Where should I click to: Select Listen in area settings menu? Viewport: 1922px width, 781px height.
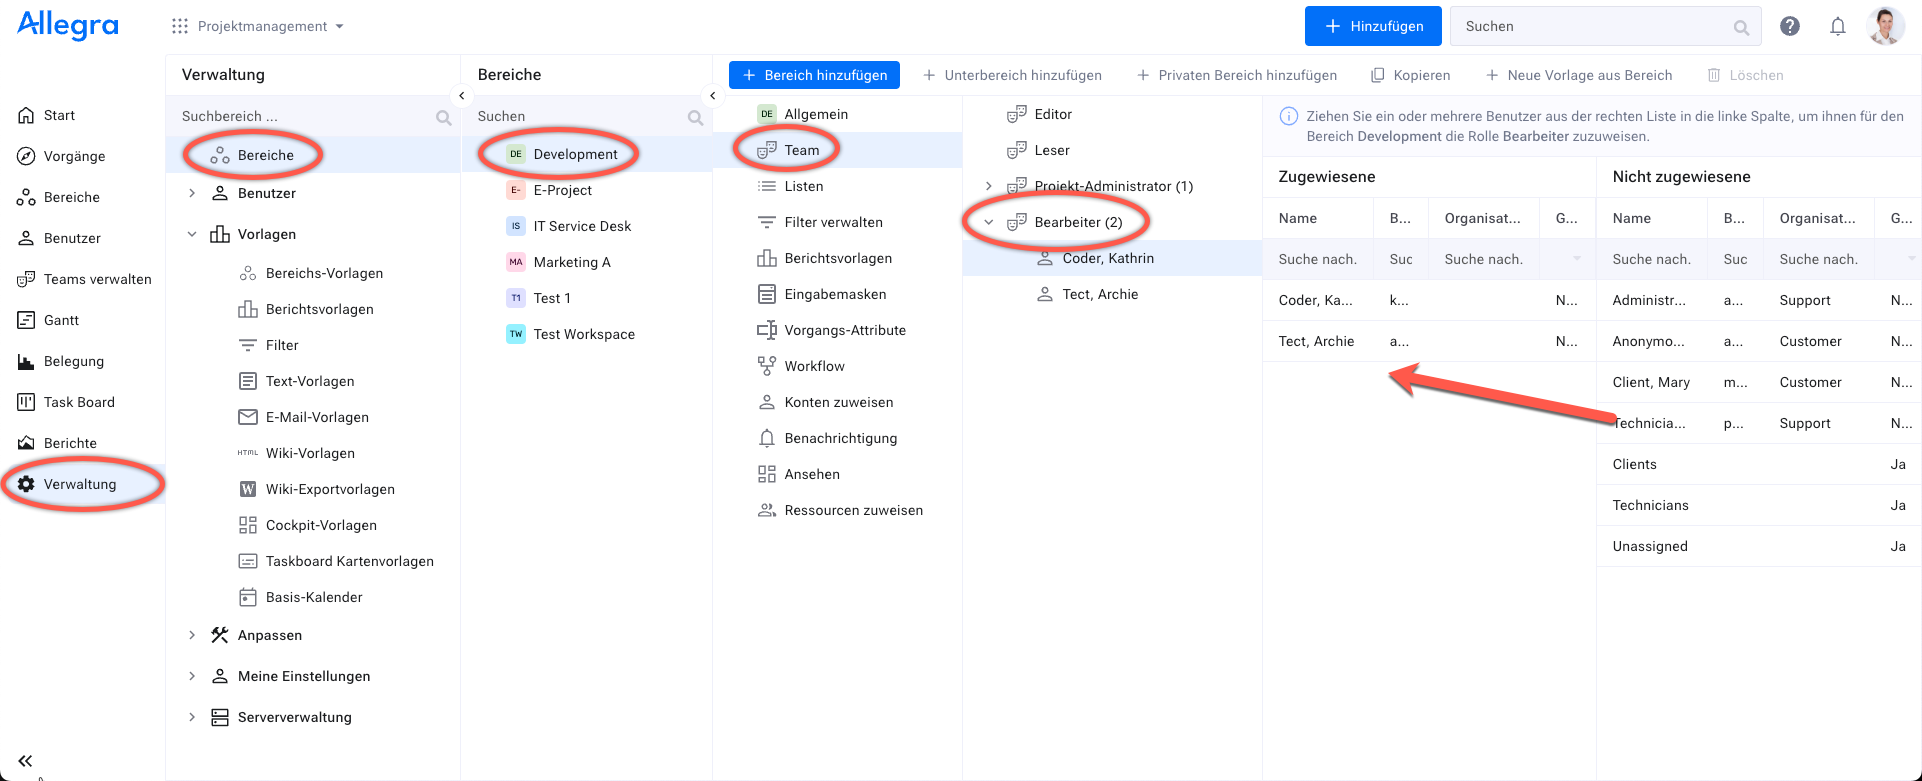[803, 186]
